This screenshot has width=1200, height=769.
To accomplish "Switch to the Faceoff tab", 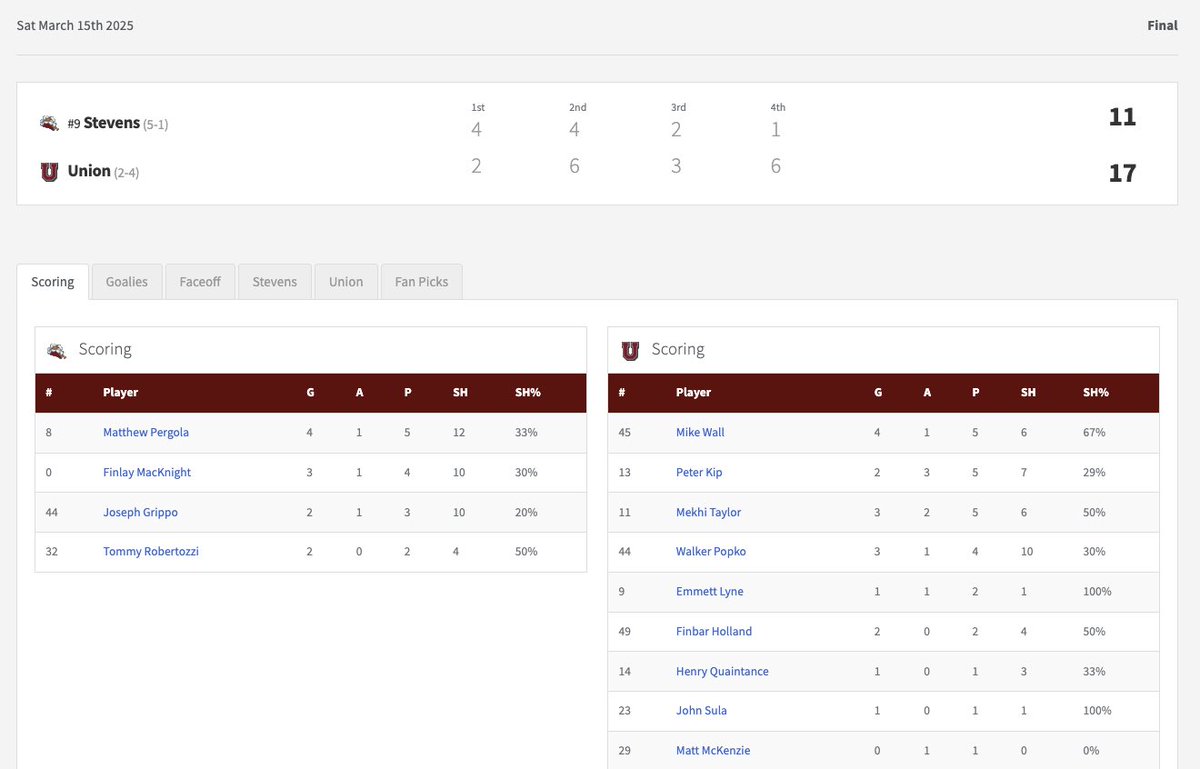I will (x=200, y=282).
